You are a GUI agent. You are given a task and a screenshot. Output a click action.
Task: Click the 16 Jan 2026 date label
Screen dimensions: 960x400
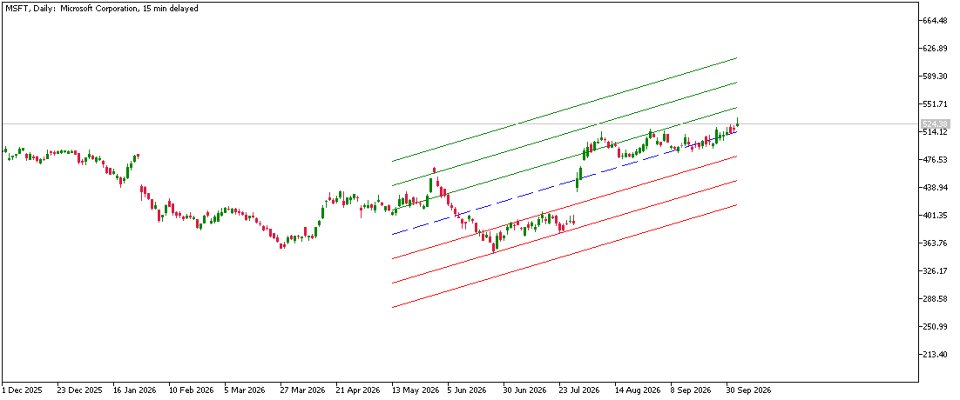(x=134, y=390)
